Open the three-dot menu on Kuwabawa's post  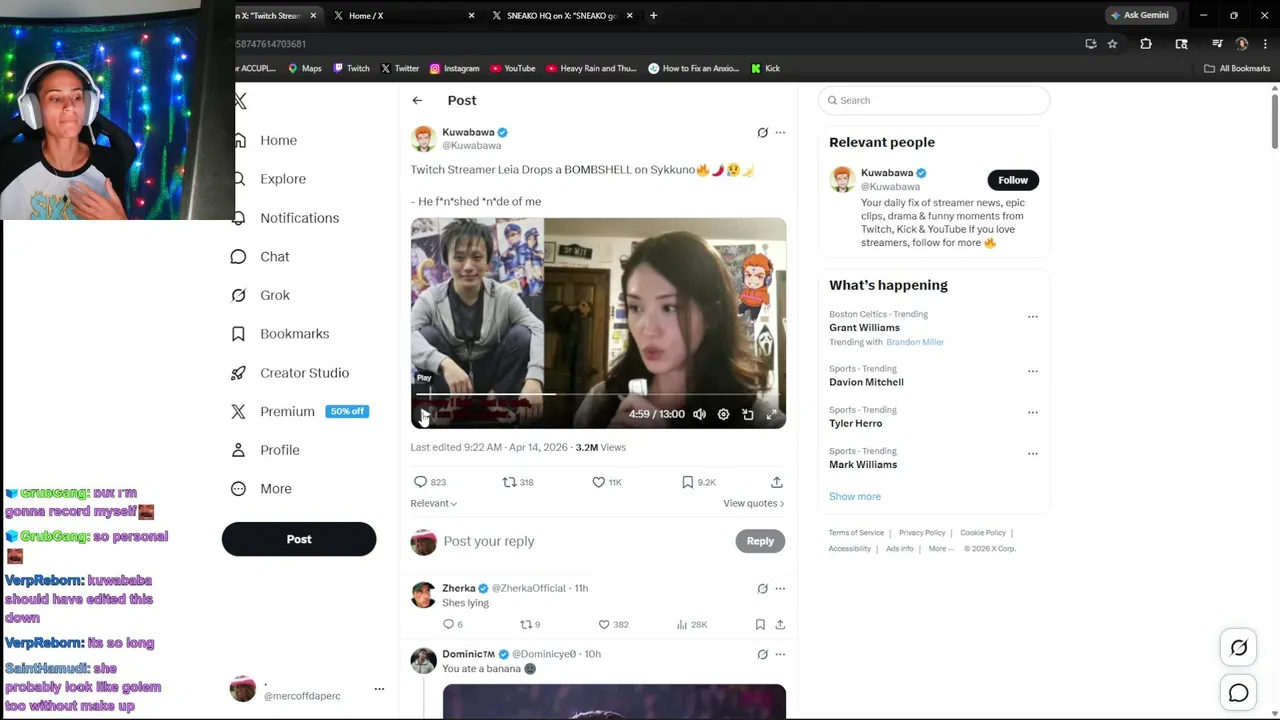pyautogui.click(x=780, y=132)
